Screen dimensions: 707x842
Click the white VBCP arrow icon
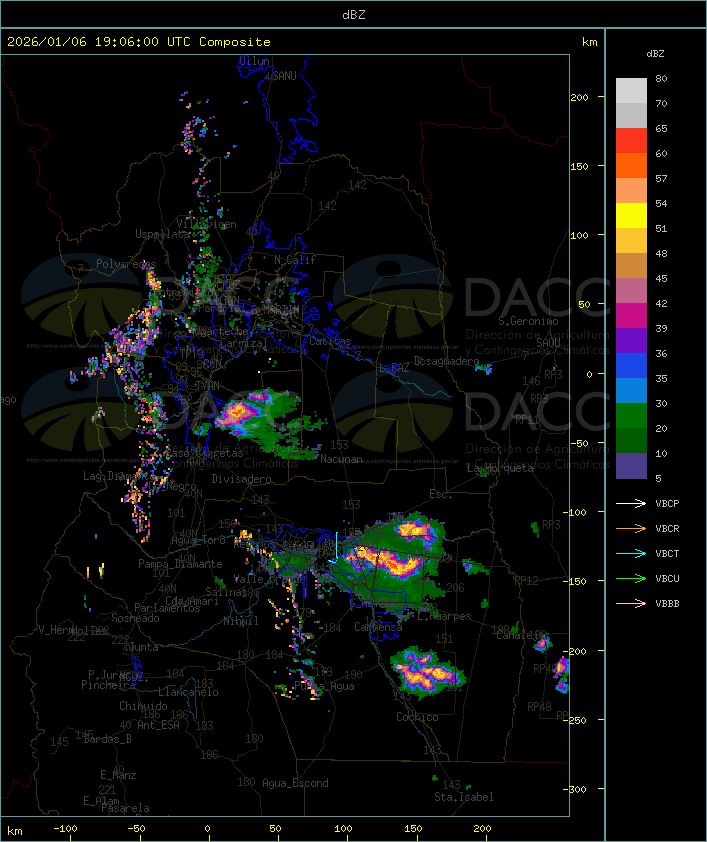[631, 503]
